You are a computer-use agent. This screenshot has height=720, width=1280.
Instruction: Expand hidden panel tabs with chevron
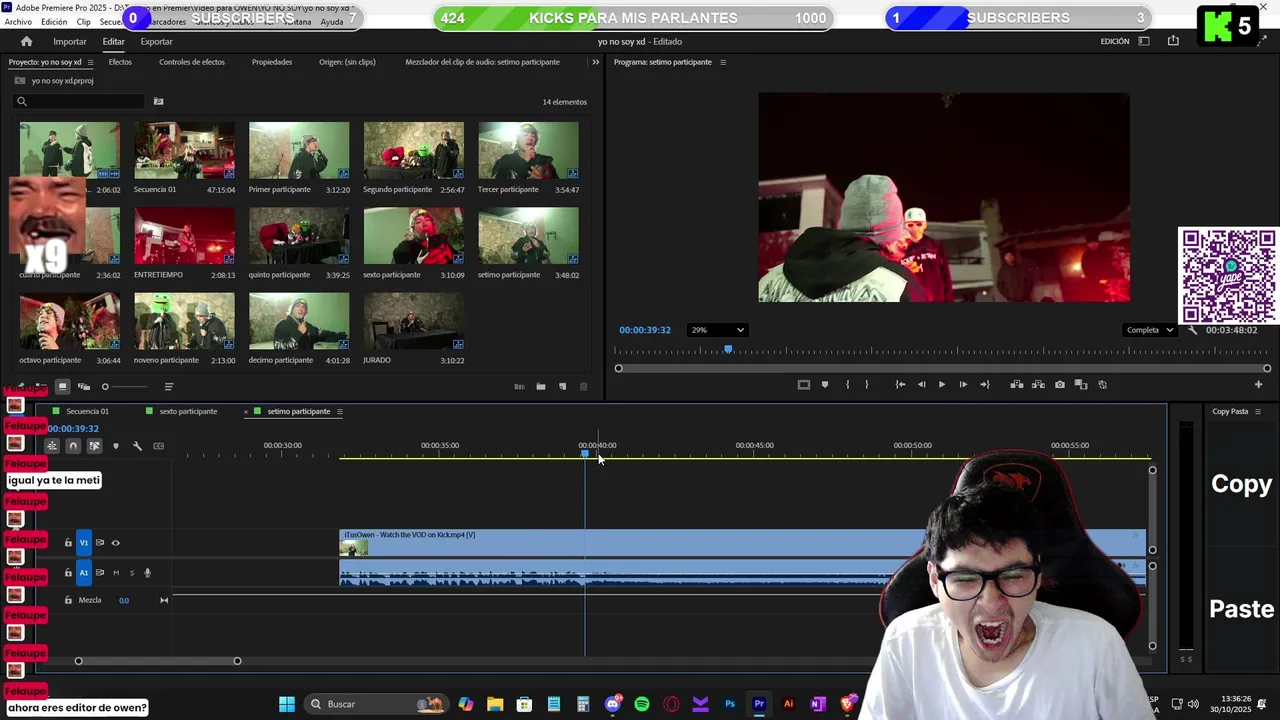pos(595,62)
